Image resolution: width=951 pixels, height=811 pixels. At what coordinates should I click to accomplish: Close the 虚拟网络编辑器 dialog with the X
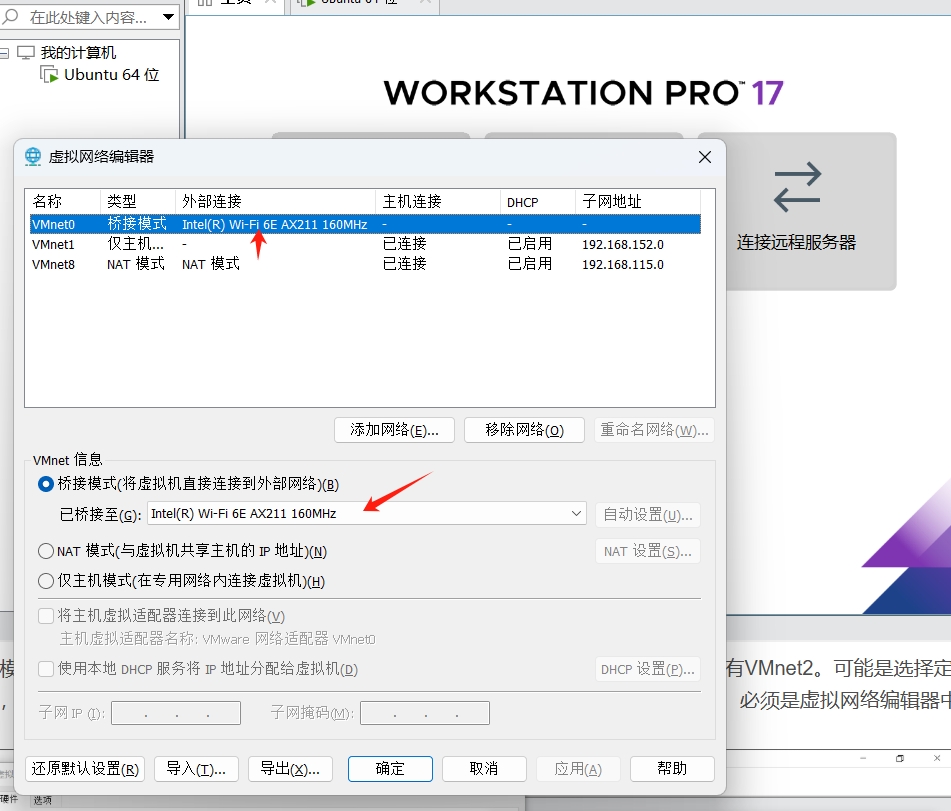pos(705,157)
